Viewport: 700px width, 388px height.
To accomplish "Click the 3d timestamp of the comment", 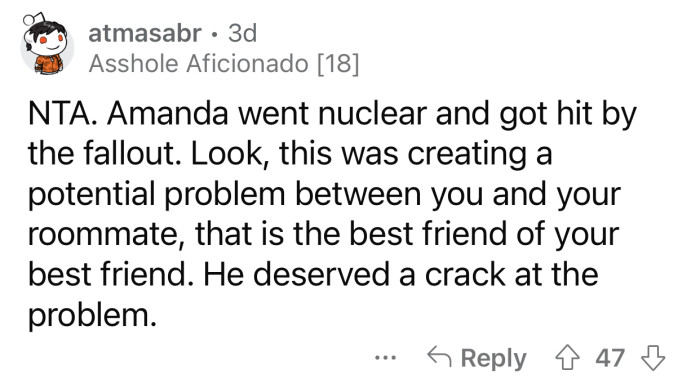I will (x=242, y=33).
